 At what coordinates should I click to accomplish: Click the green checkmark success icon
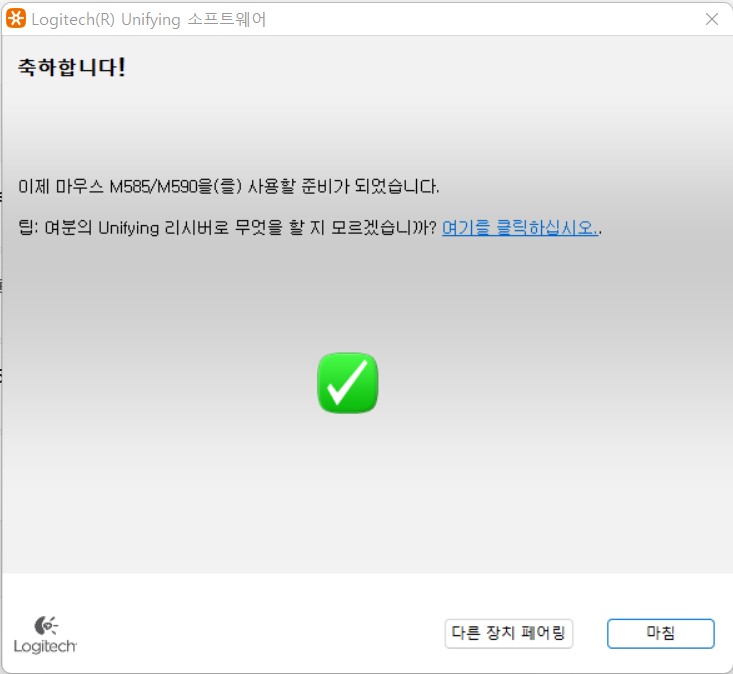347,383
